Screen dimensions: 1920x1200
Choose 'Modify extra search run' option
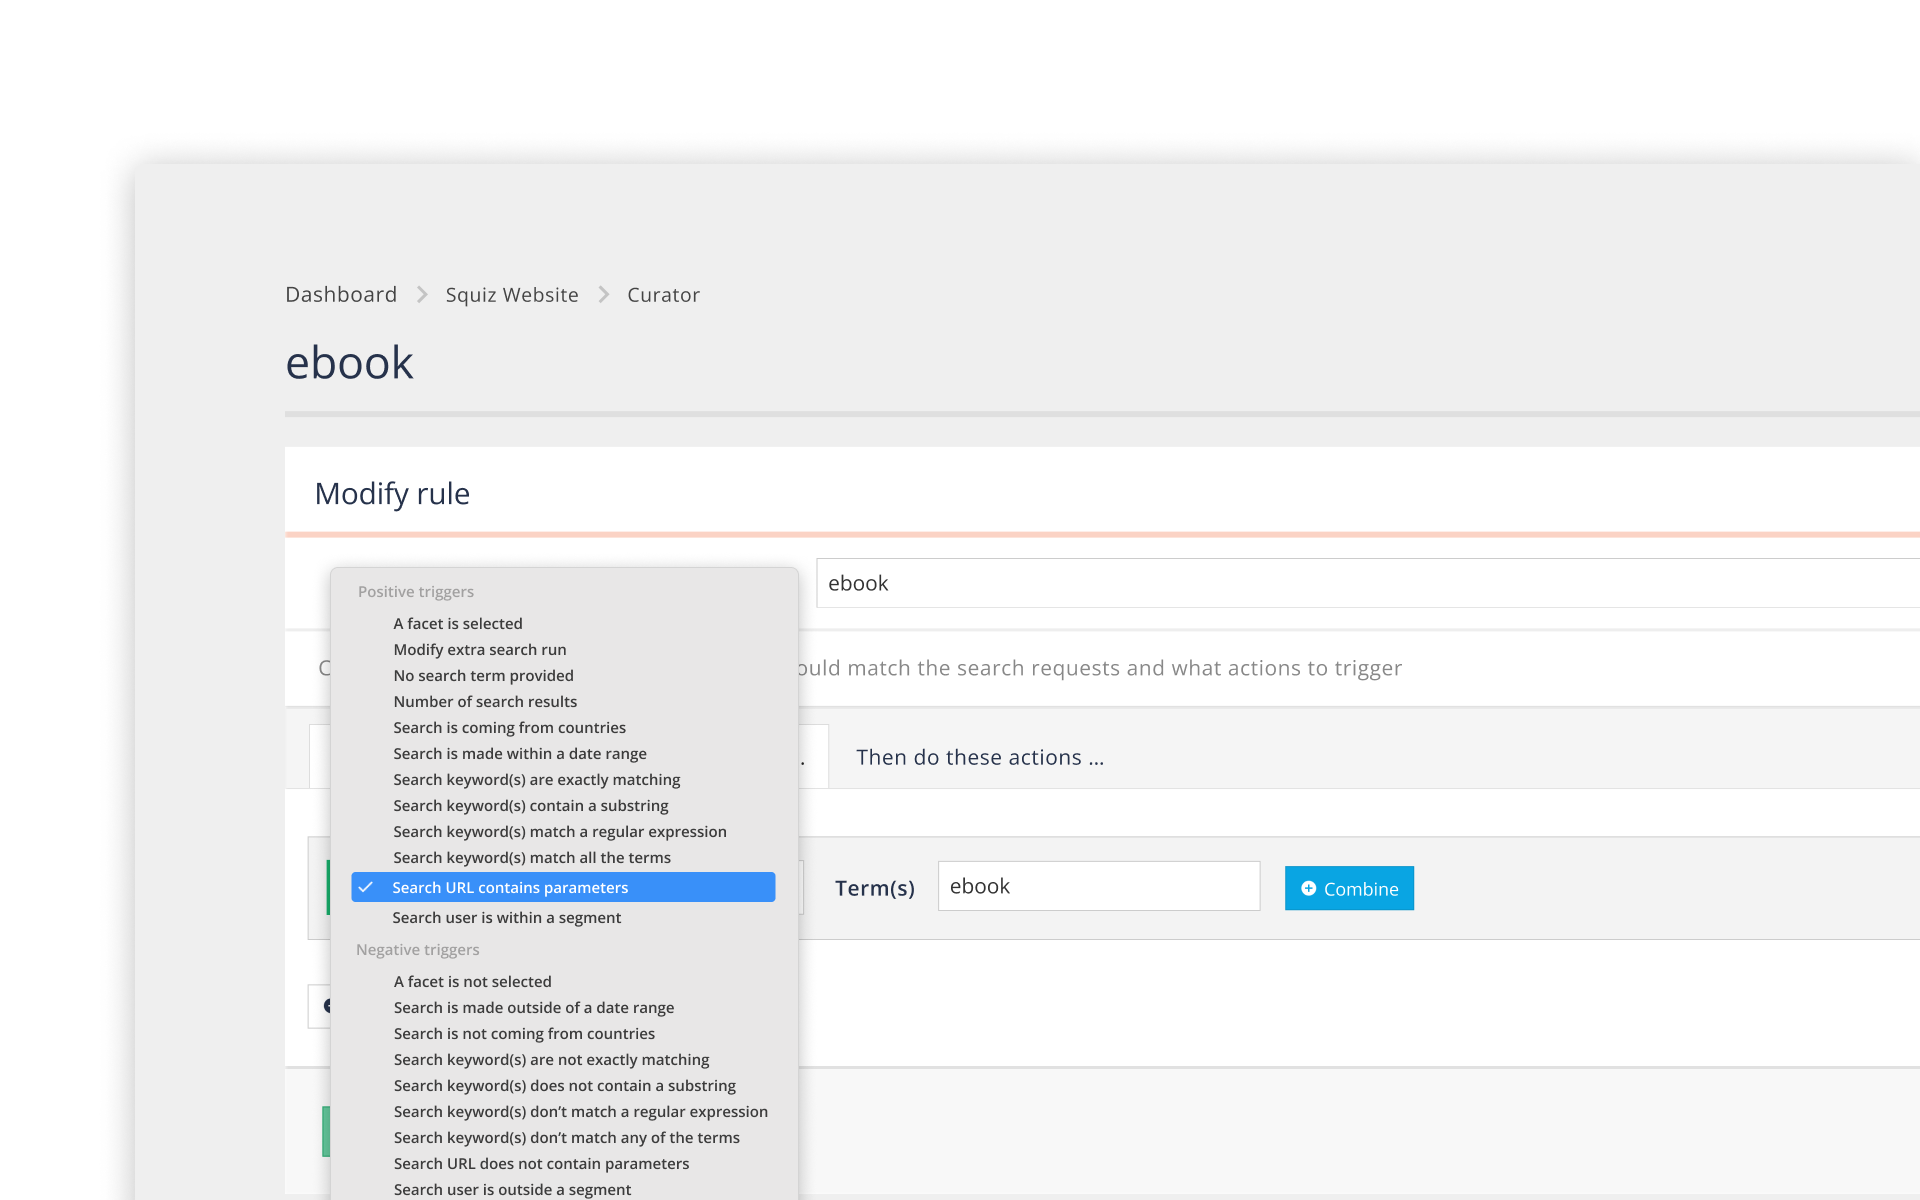pyautogui.click(x=479, y=649)
